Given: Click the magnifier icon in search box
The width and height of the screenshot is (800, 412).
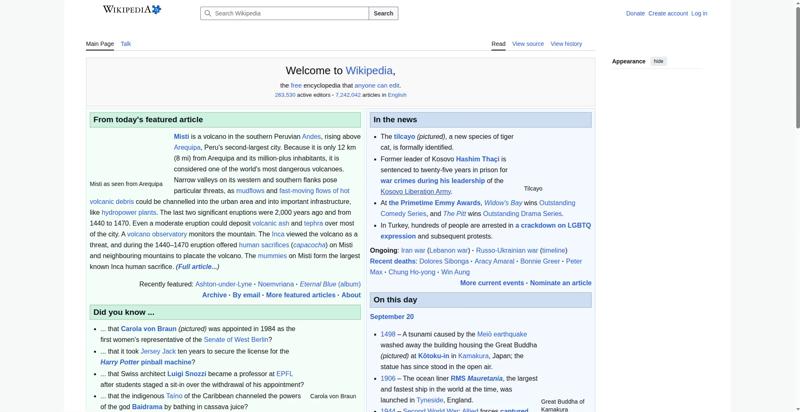Looking at the screenshot, I should point(207,13).
